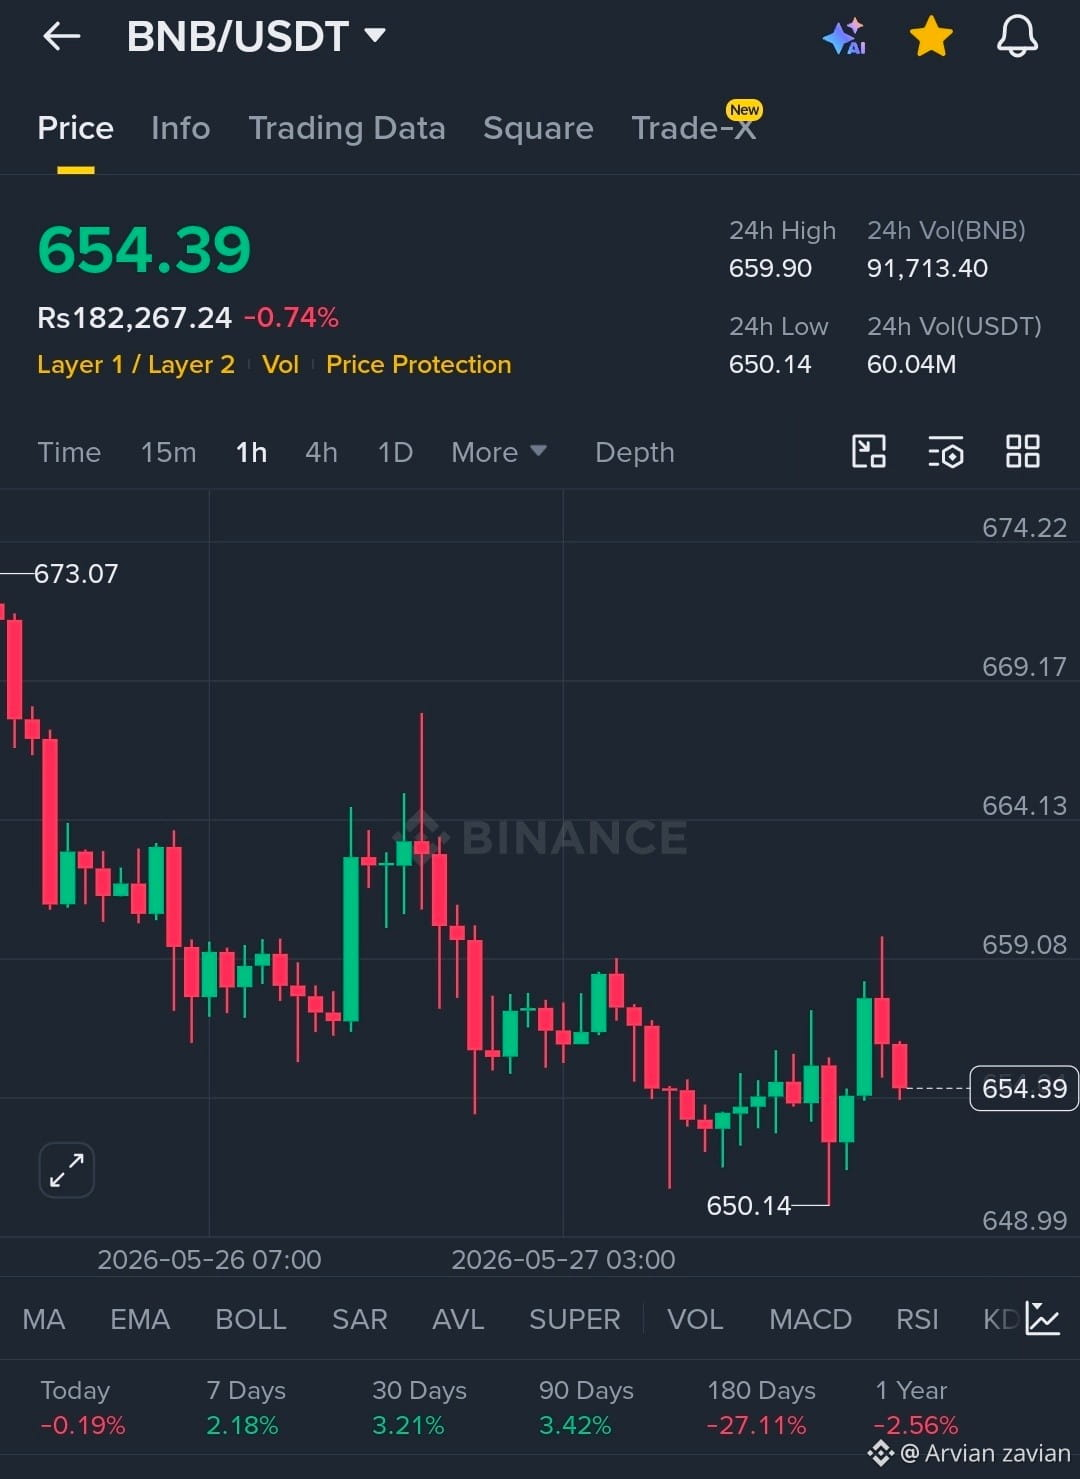
Task: Toggle the BOLL indicator
Action: [x=251, y=1319]
